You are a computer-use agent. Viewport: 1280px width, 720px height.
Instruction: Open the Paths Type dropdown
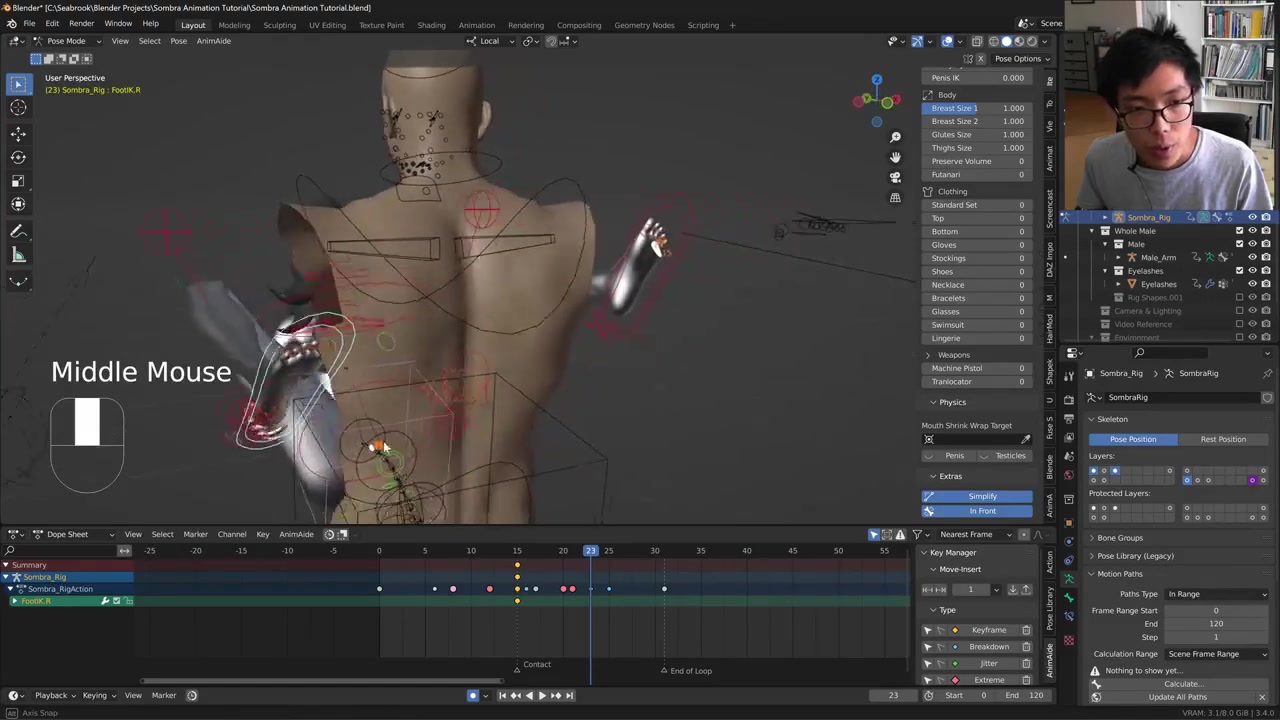pos(1217,594)
